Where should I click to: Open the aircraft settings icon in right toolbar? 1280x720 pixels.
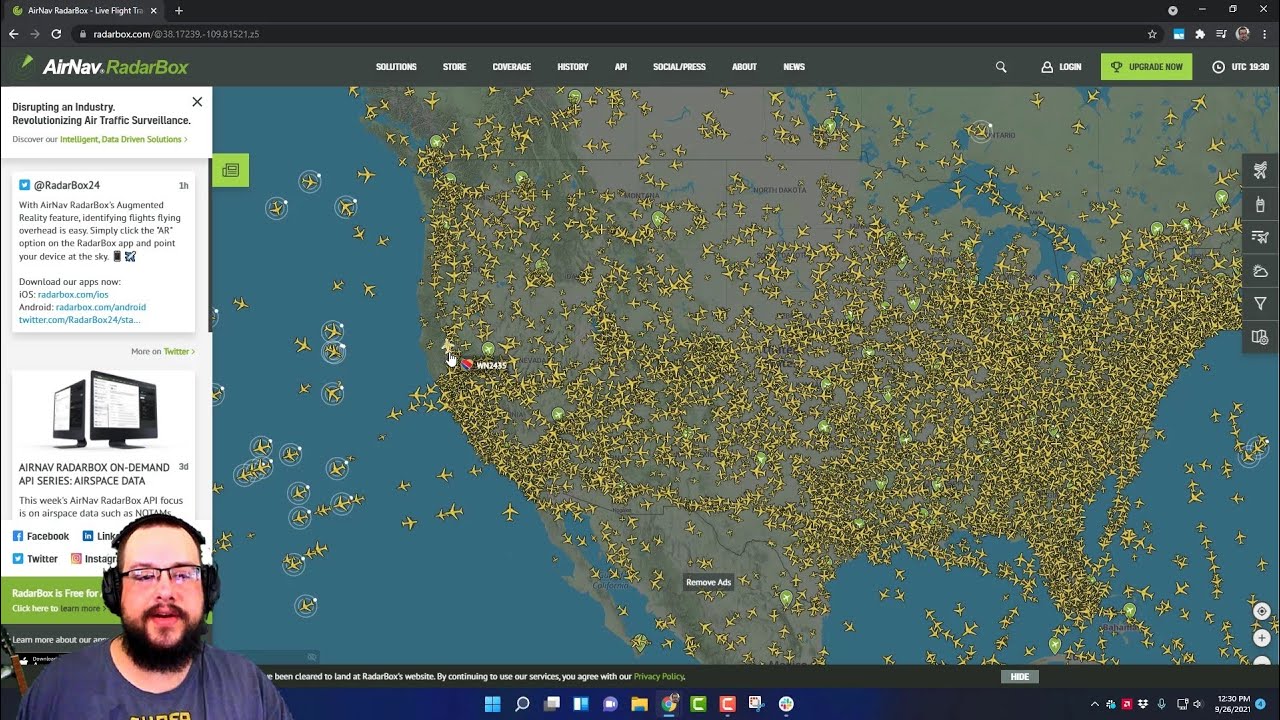point(1260,171)
